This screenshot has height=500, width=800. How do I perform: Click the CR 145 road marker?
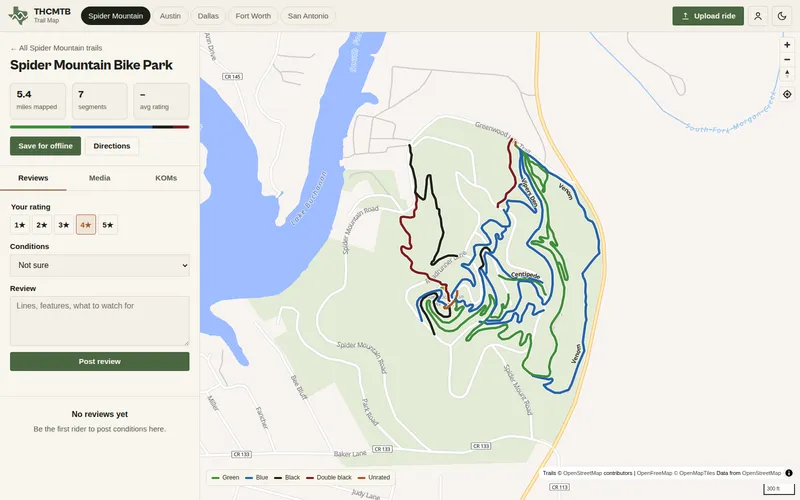(233, 77)
